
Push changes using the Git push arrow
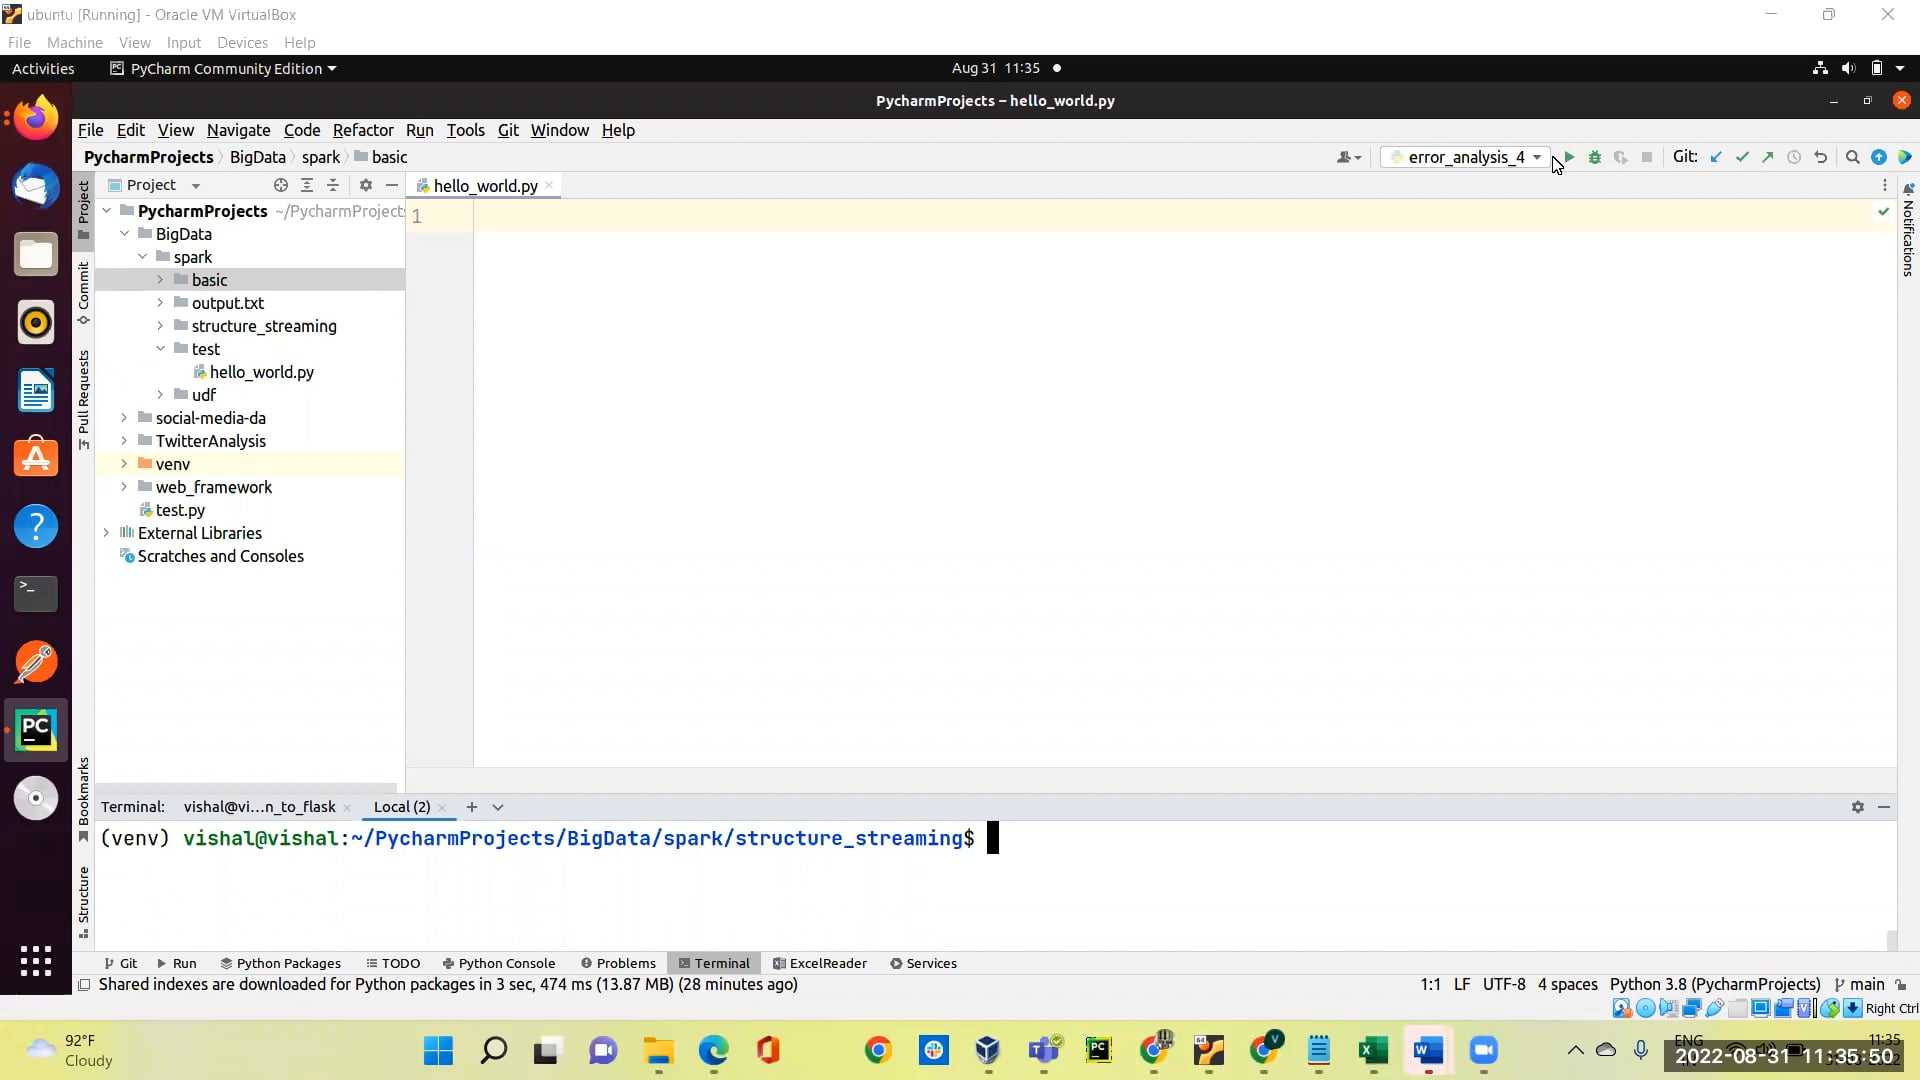pos(1769,157)
